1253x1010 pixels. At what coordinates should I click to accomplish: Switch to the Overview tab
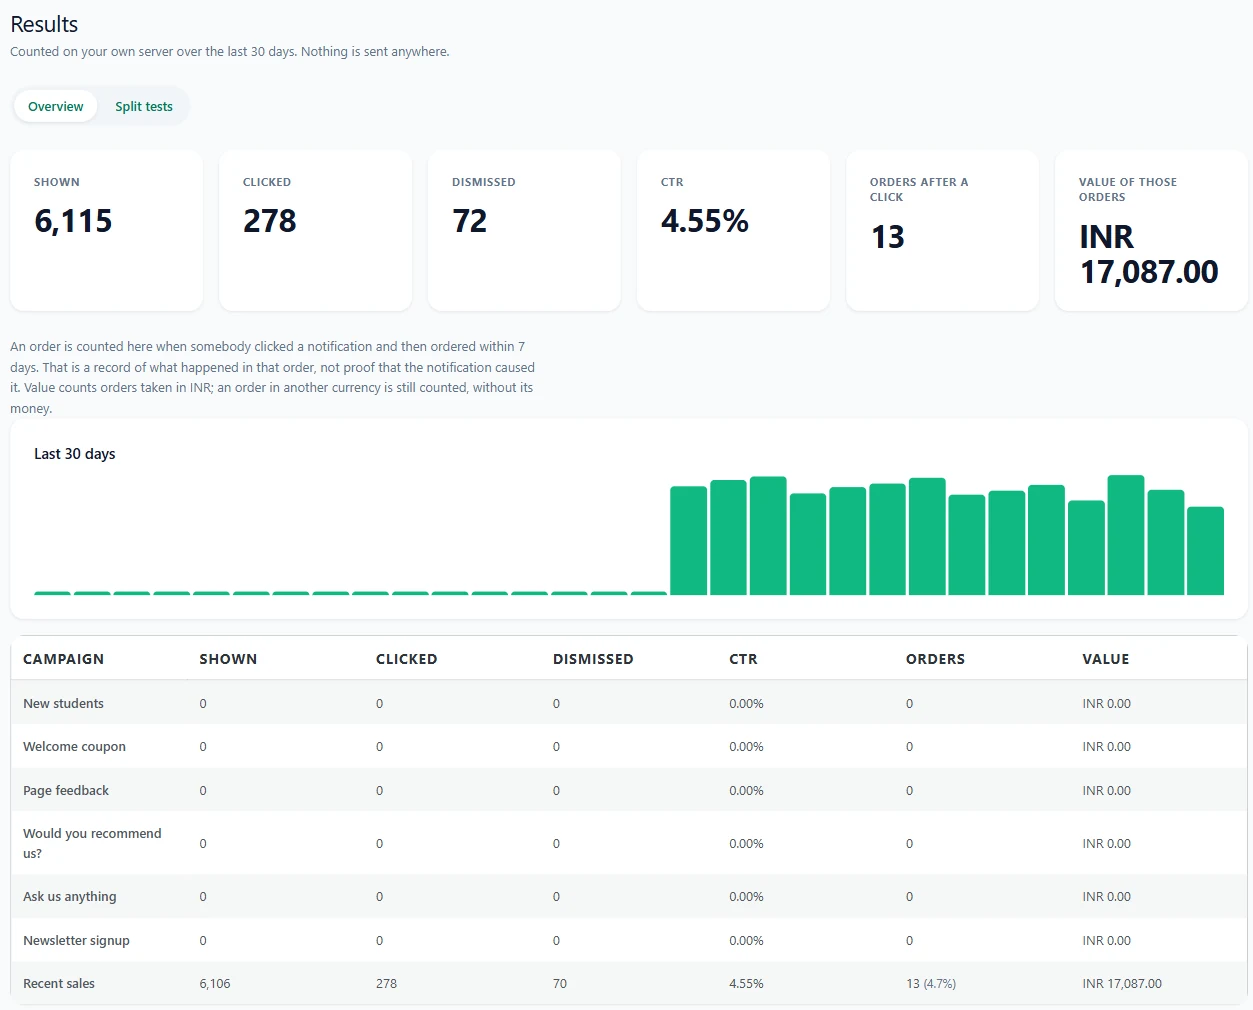tap(56, 106)
